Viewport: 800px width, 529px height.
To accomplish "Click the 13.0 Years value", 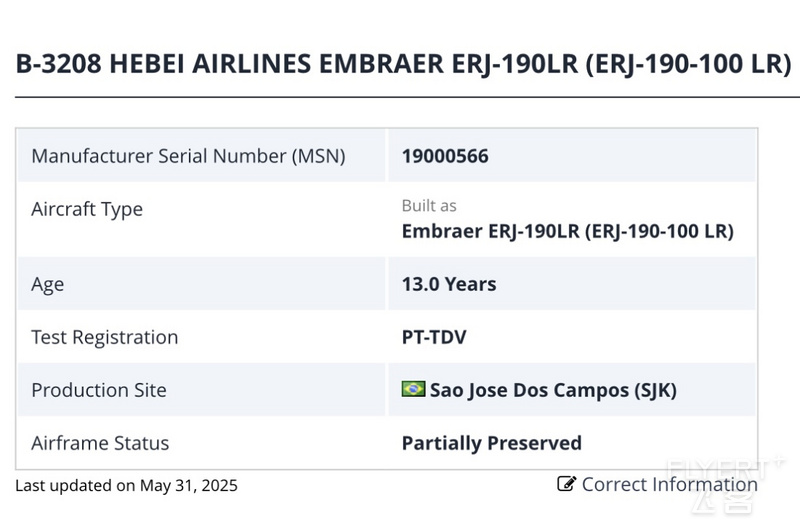I will [x=449, y=284].
